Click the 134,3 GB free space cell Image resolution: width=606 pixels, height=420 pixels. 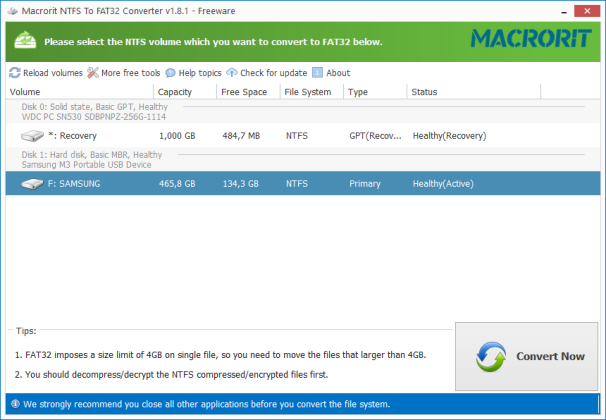click(x=240, y=184)
